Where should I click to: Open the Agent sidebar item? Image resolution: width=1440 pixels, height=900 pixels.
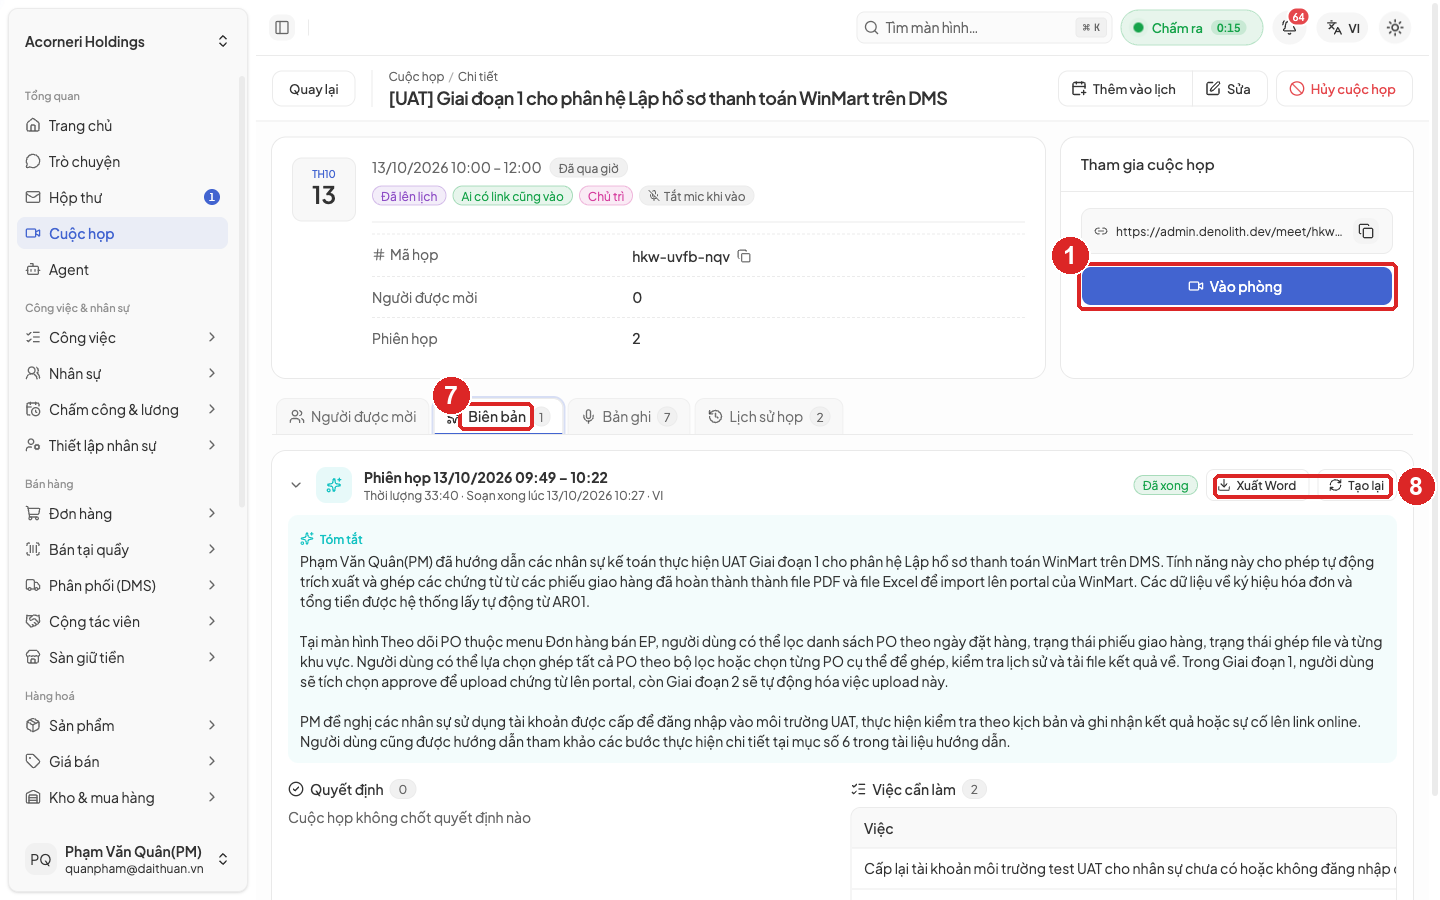point(123,270)
